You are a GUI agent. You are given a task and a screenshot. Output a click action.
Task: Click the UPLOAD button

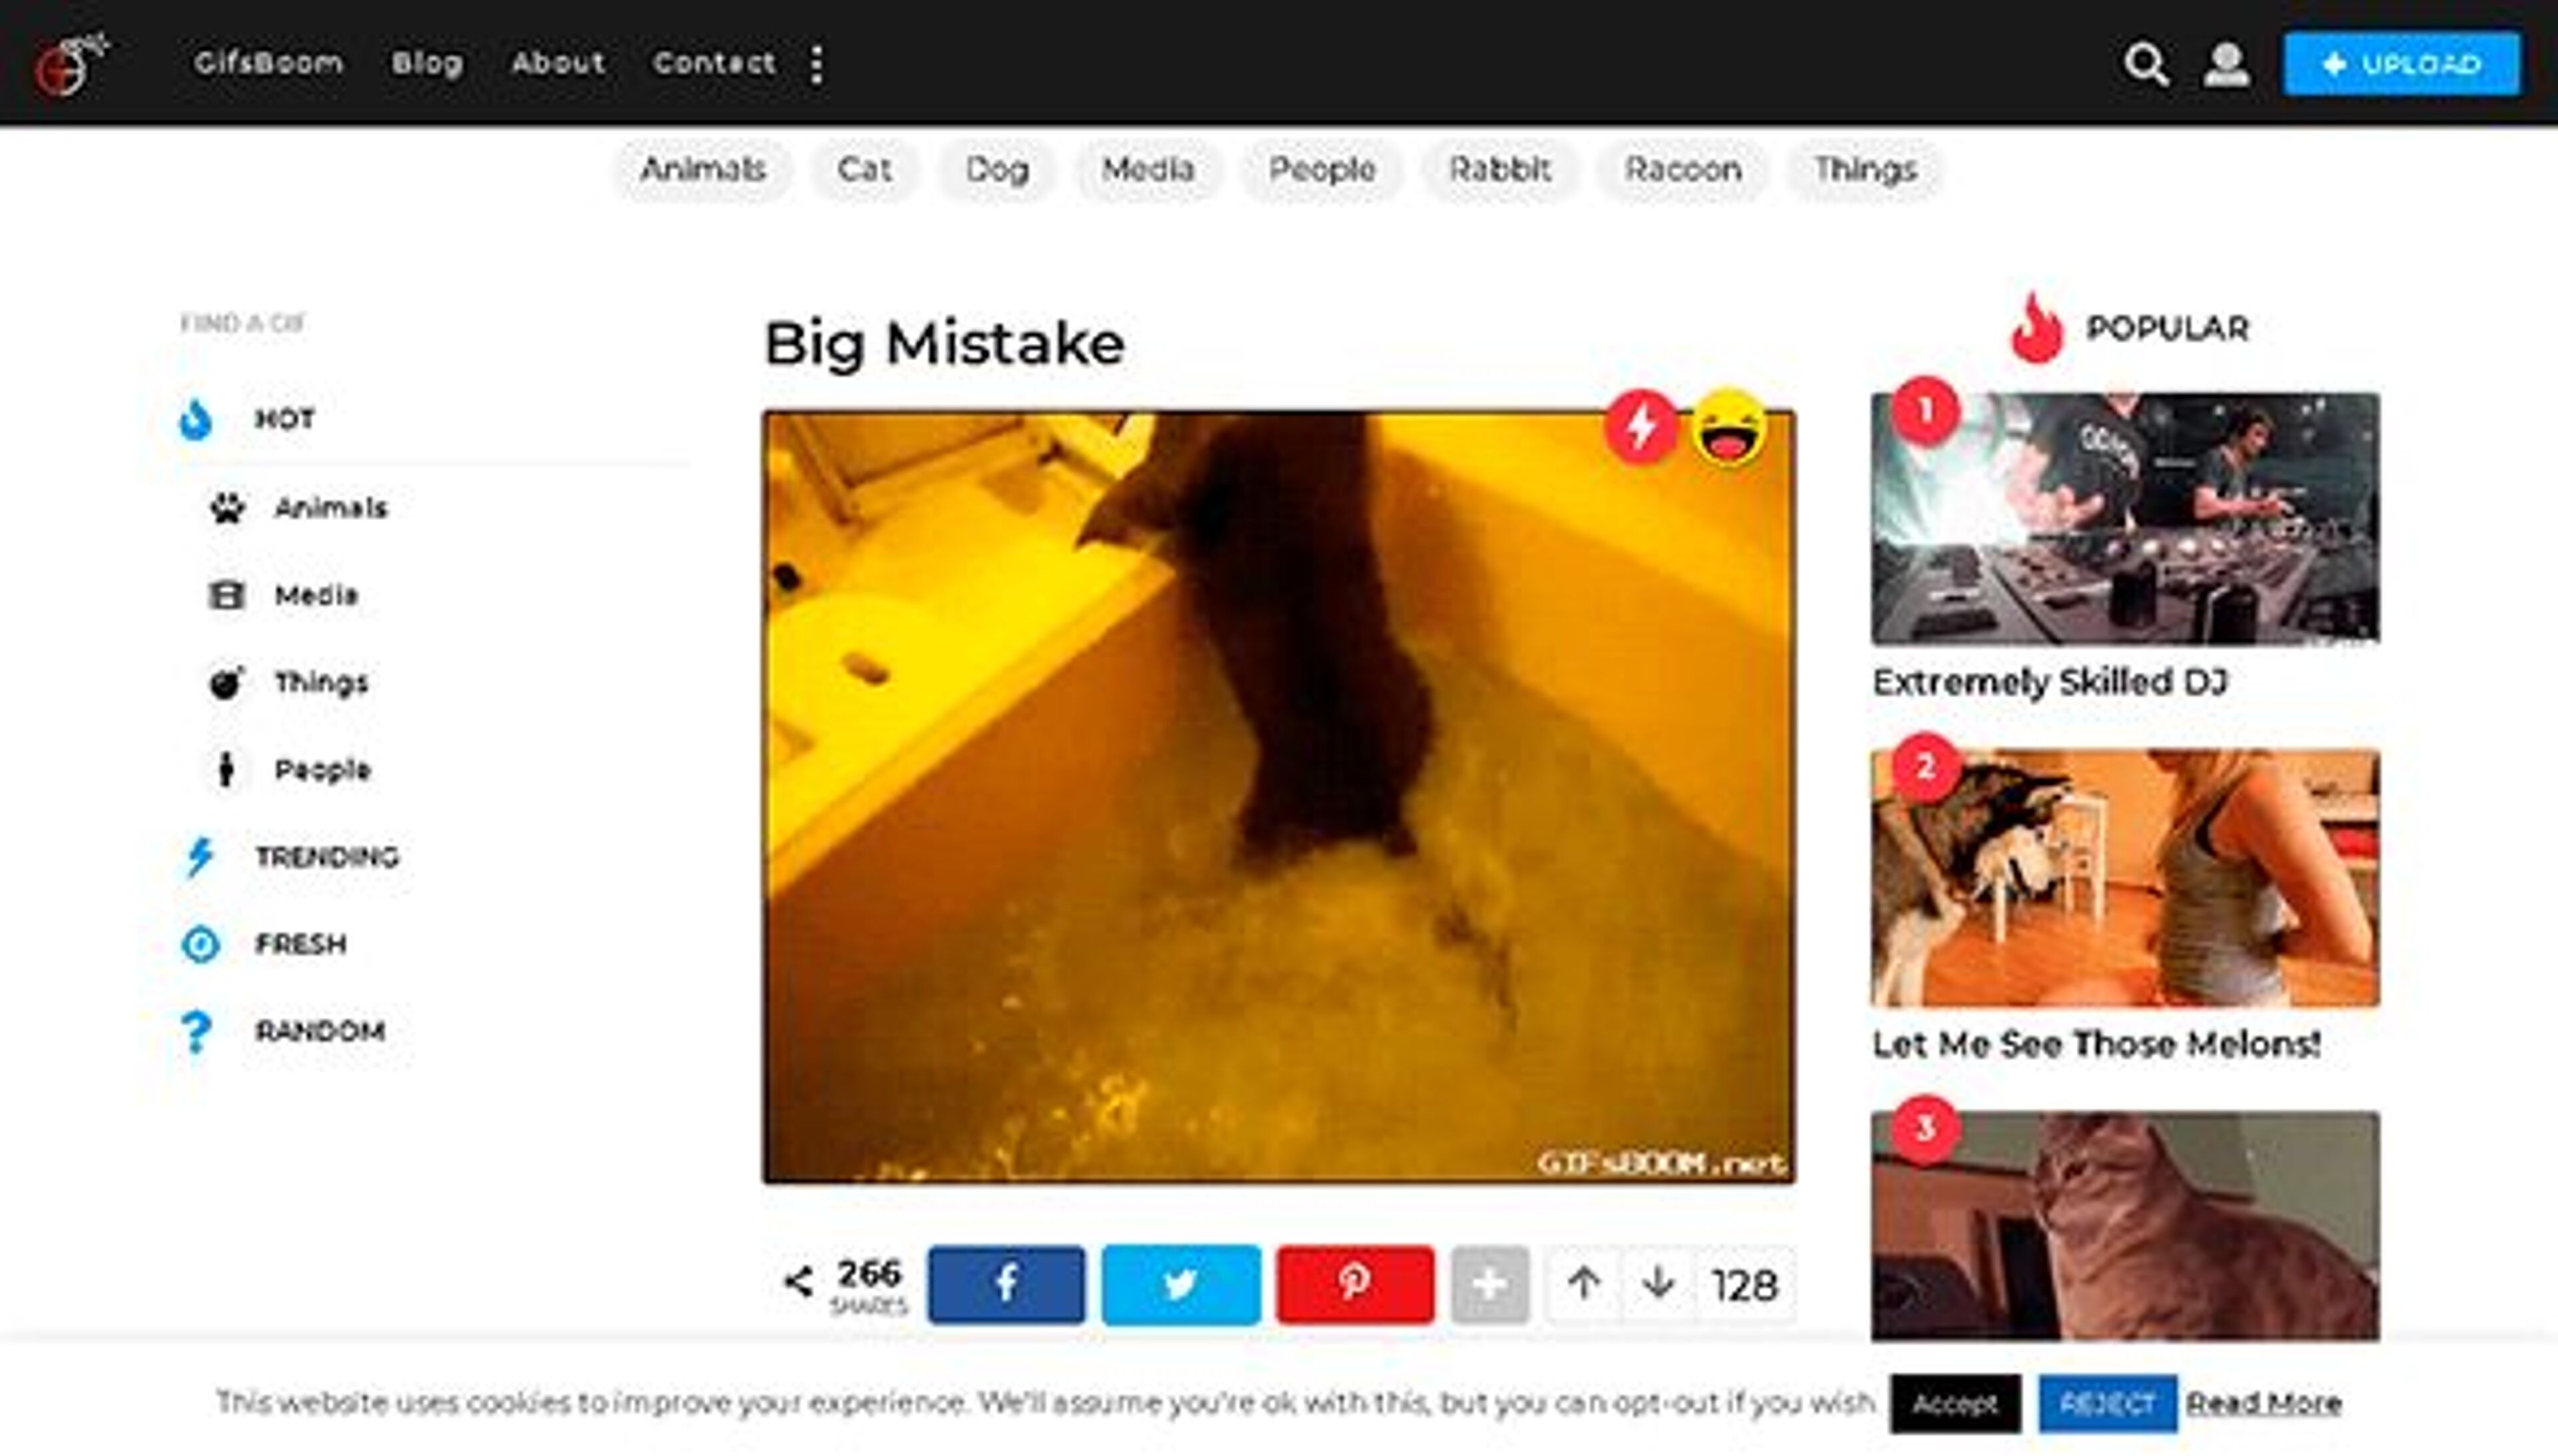pos(2404,63)
